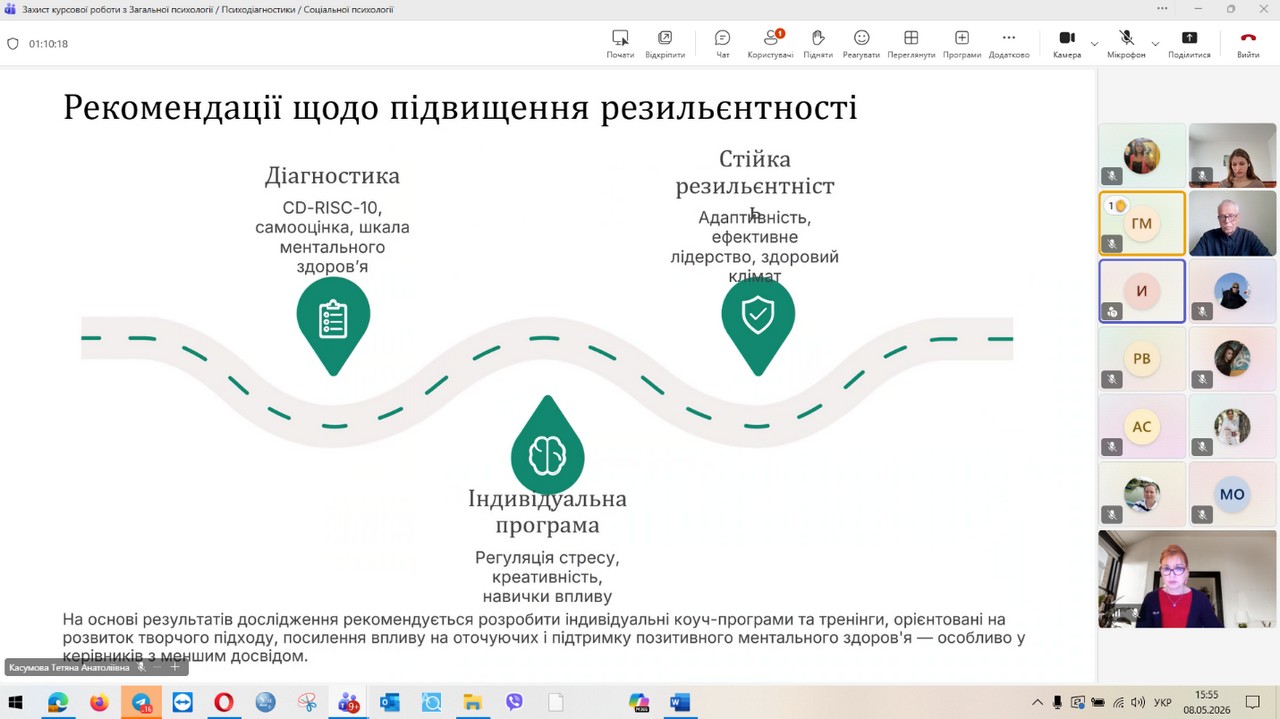Select the ГМ participant tile
The image size is (1280, 719).
click(1142, 224)
